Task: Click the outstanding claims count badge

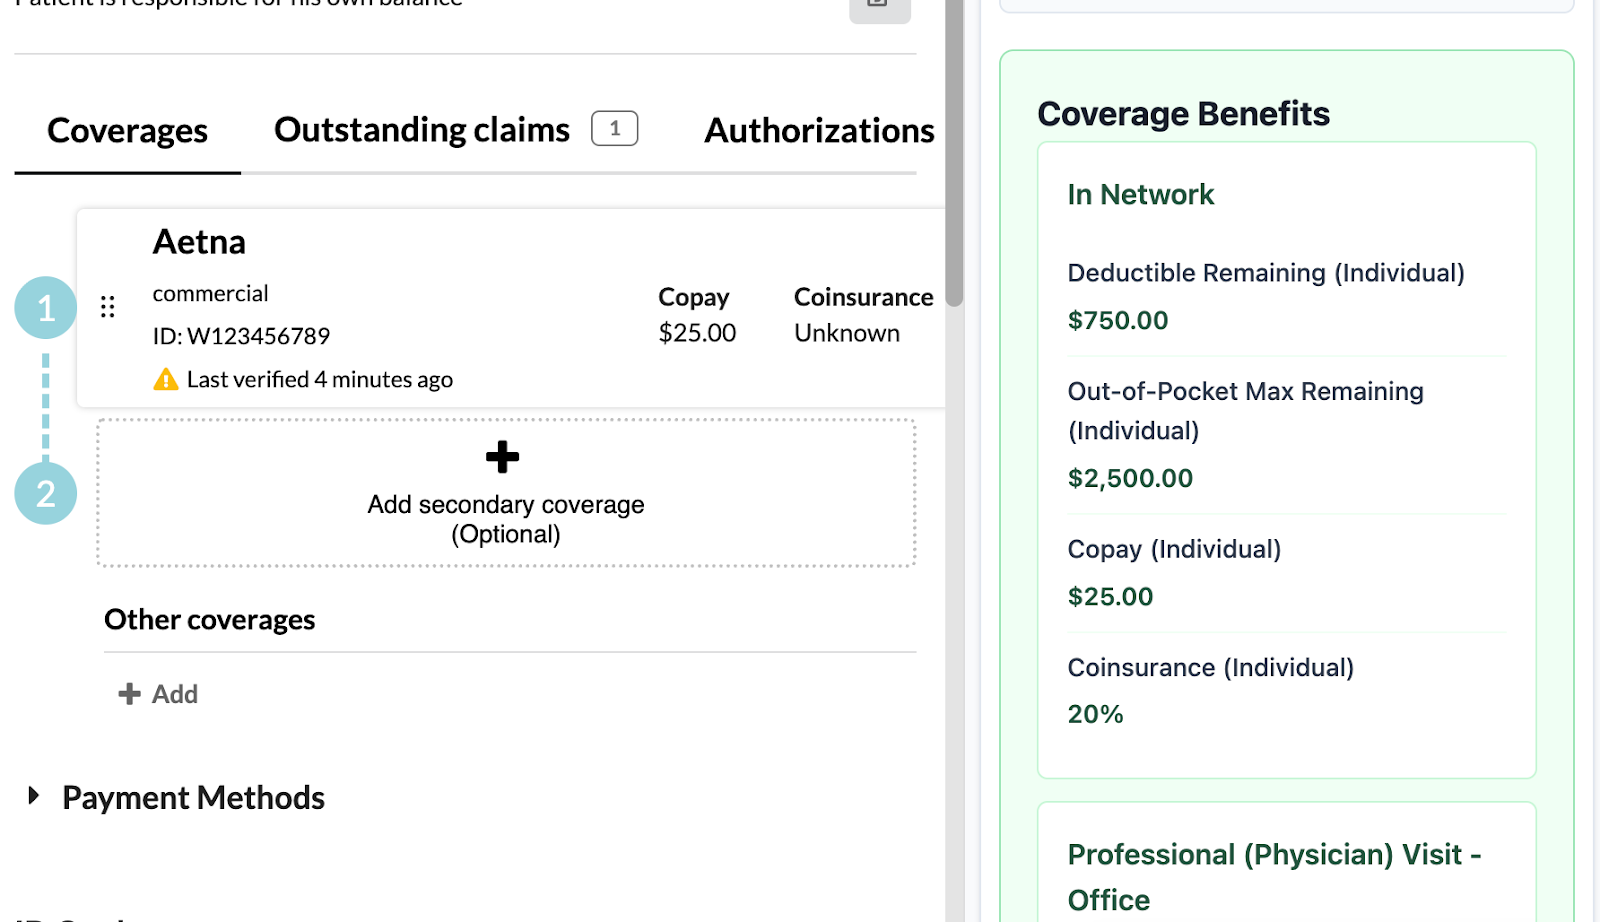Action: click(614, 128)
